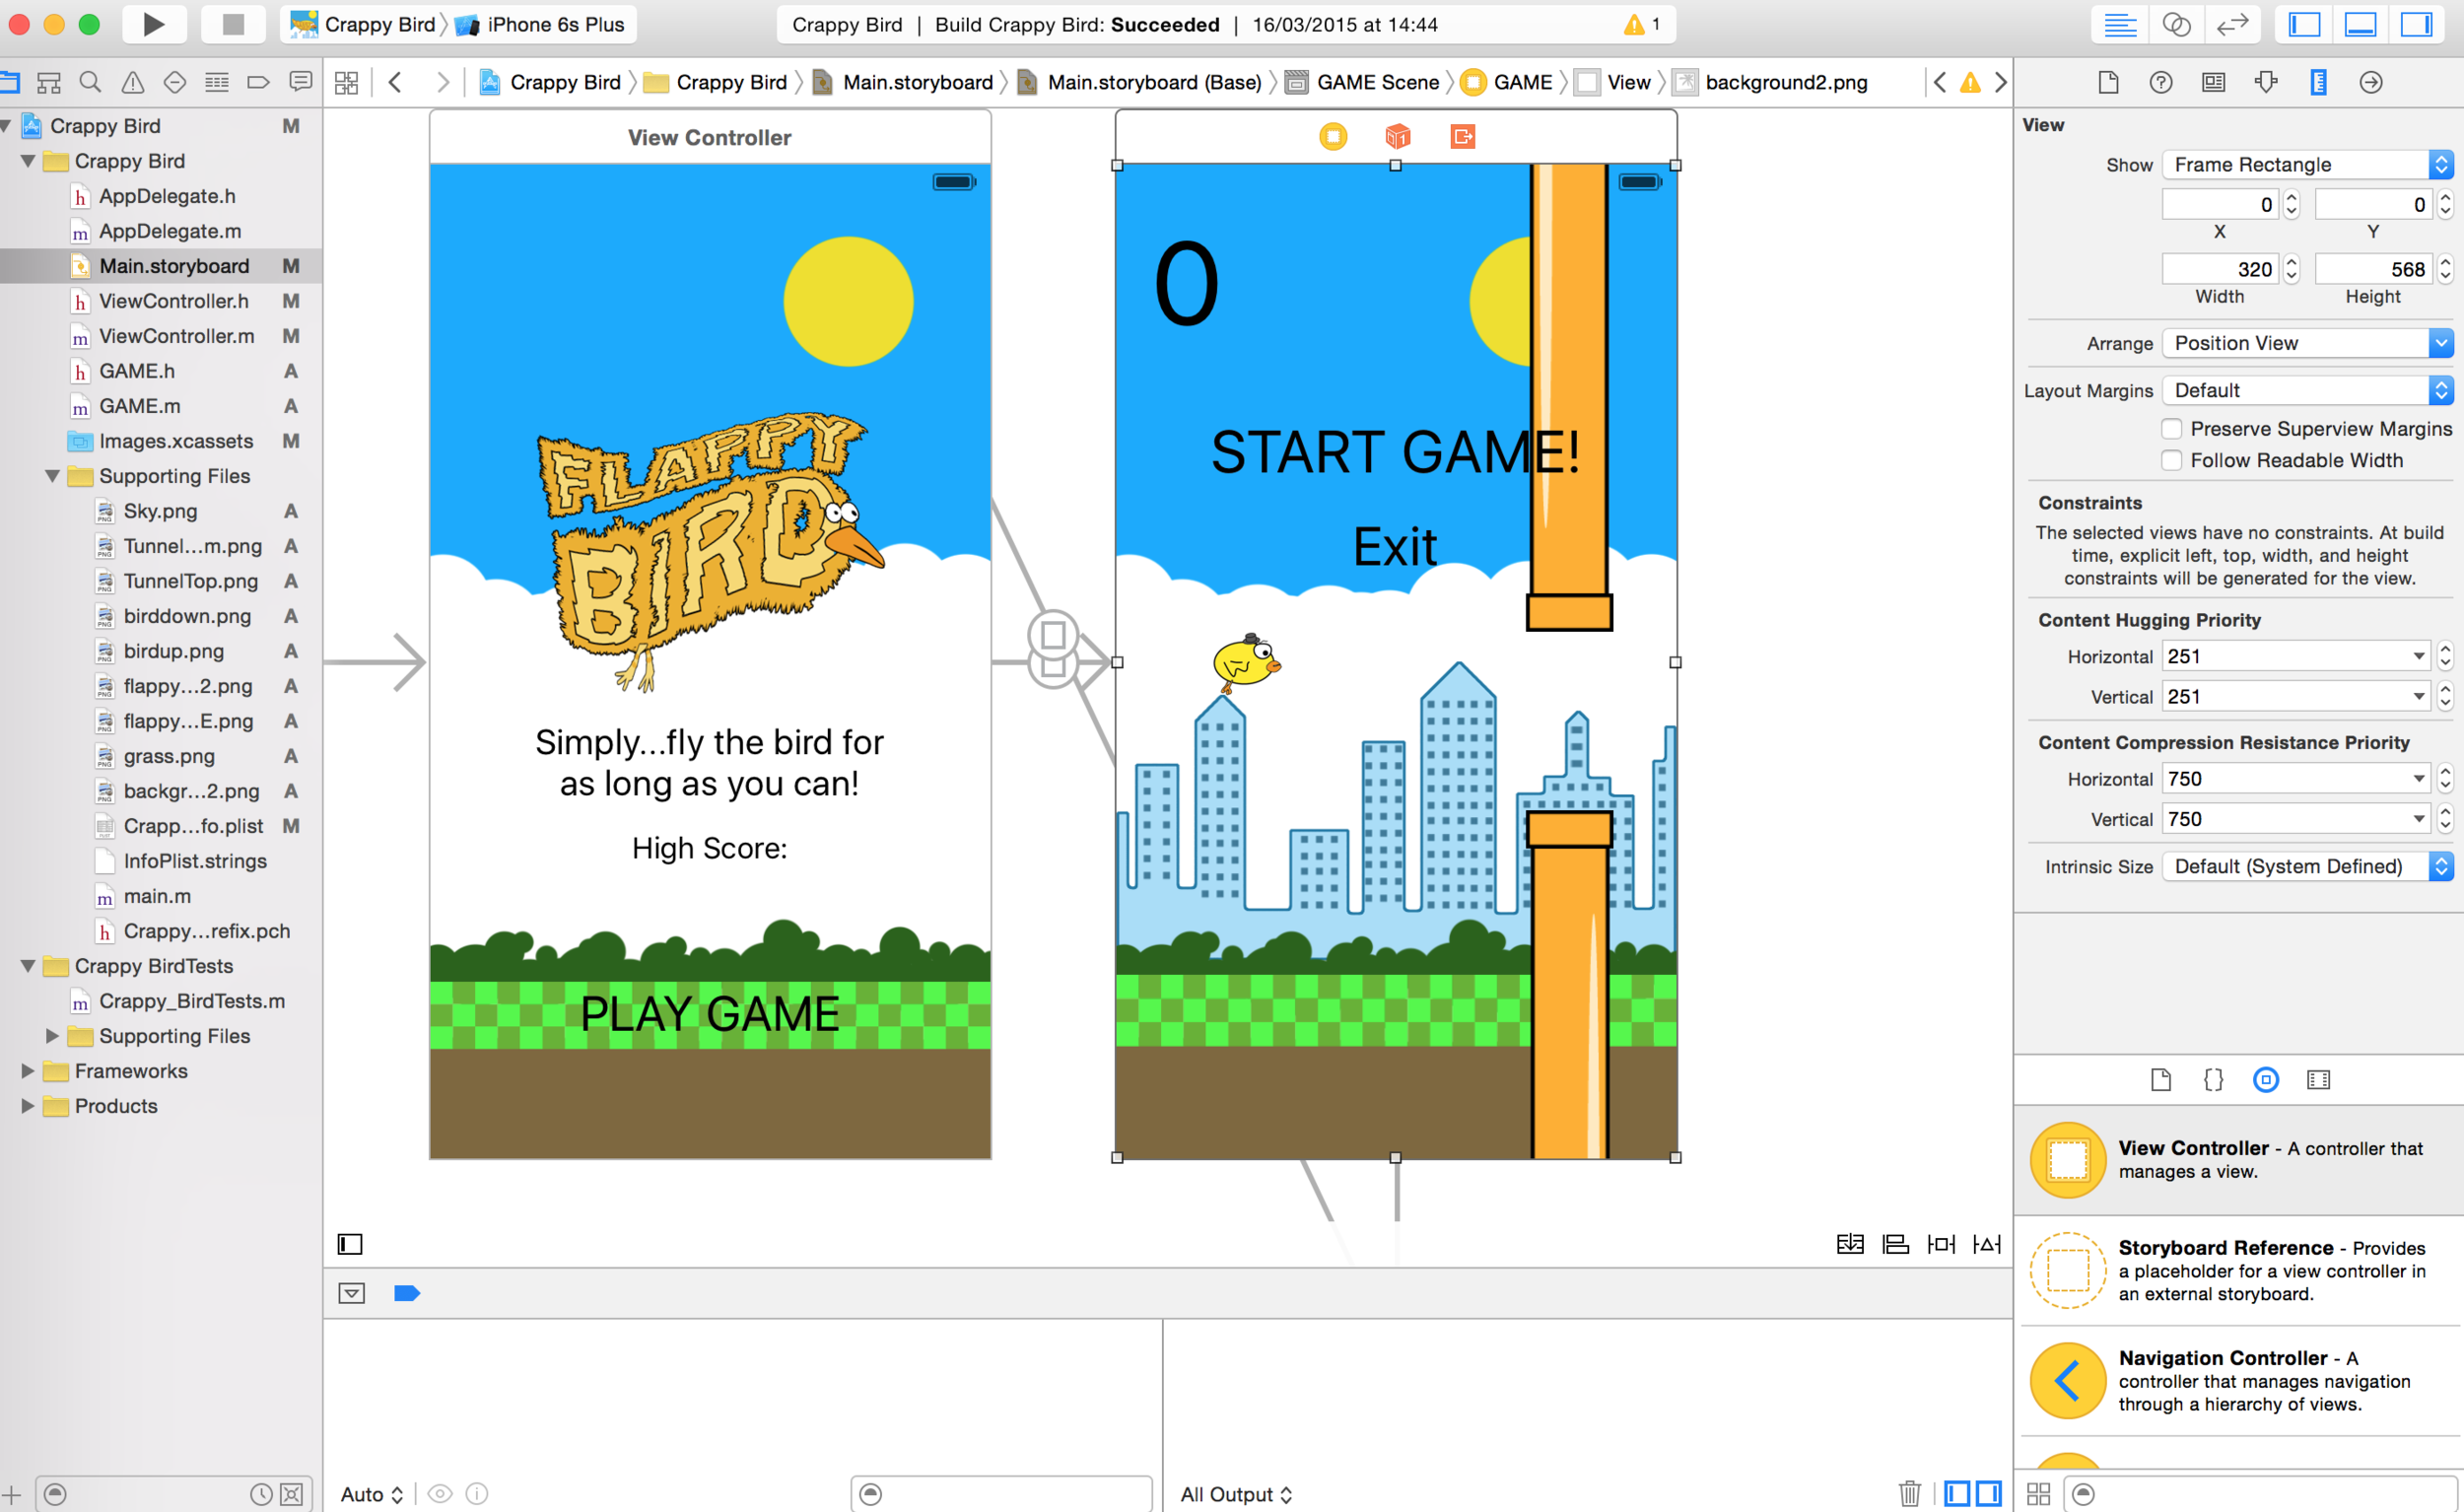Open the Show Frame Rectangle dropdown

pos(2307,164)
